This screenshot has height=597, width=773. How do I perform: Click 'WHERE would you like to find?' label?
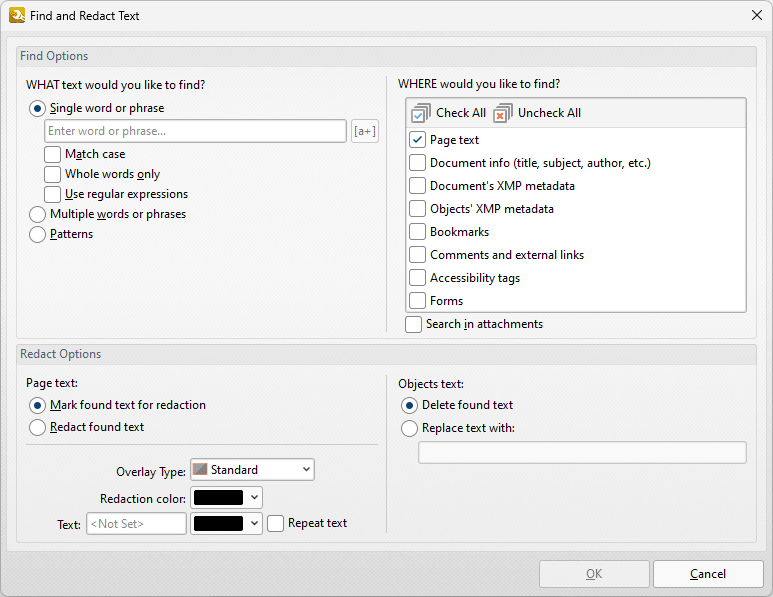(479, 84)
